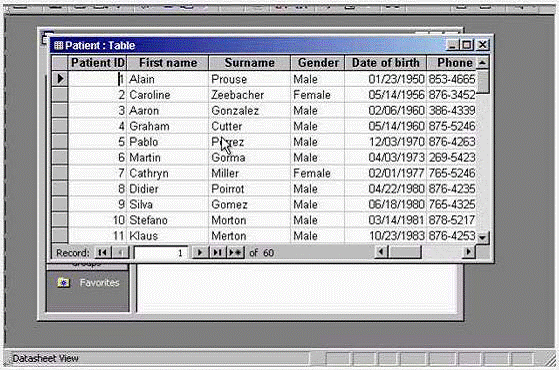The height and width of the screenshot is (370, 559).
Task: Open the Favorites group icon
Action: point(63,283)
